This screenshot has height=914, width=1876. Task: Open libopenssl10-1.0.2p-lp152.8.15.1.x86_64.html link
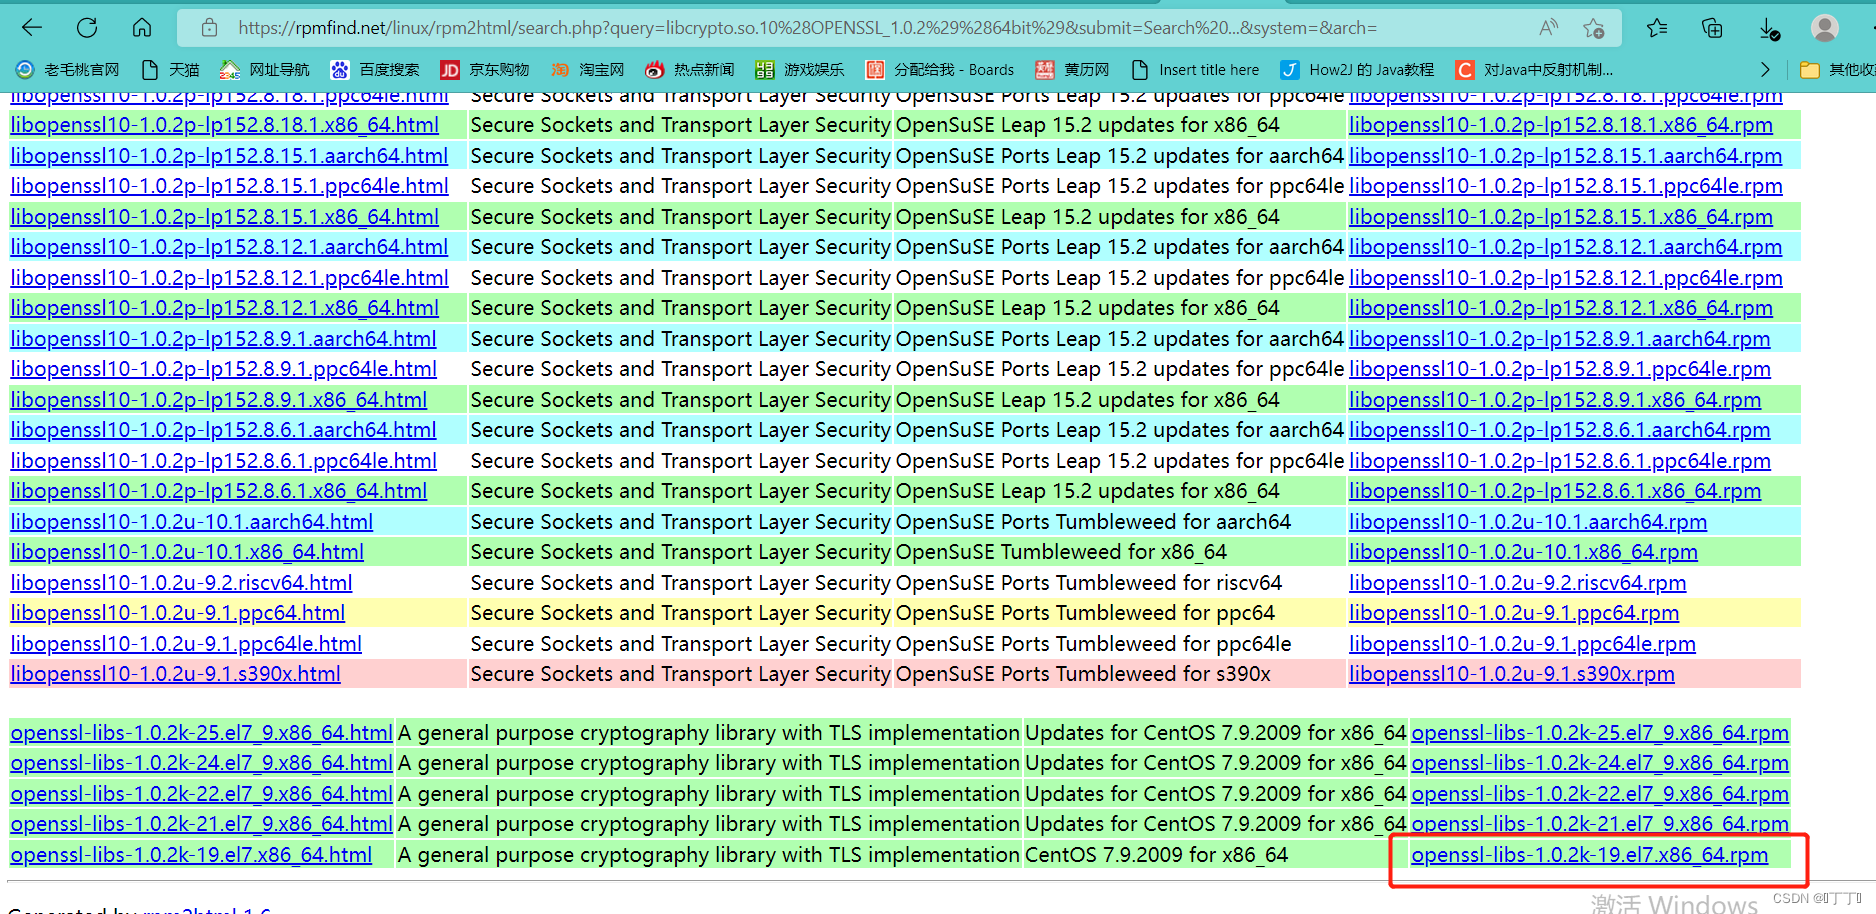(x=225, y=217)
